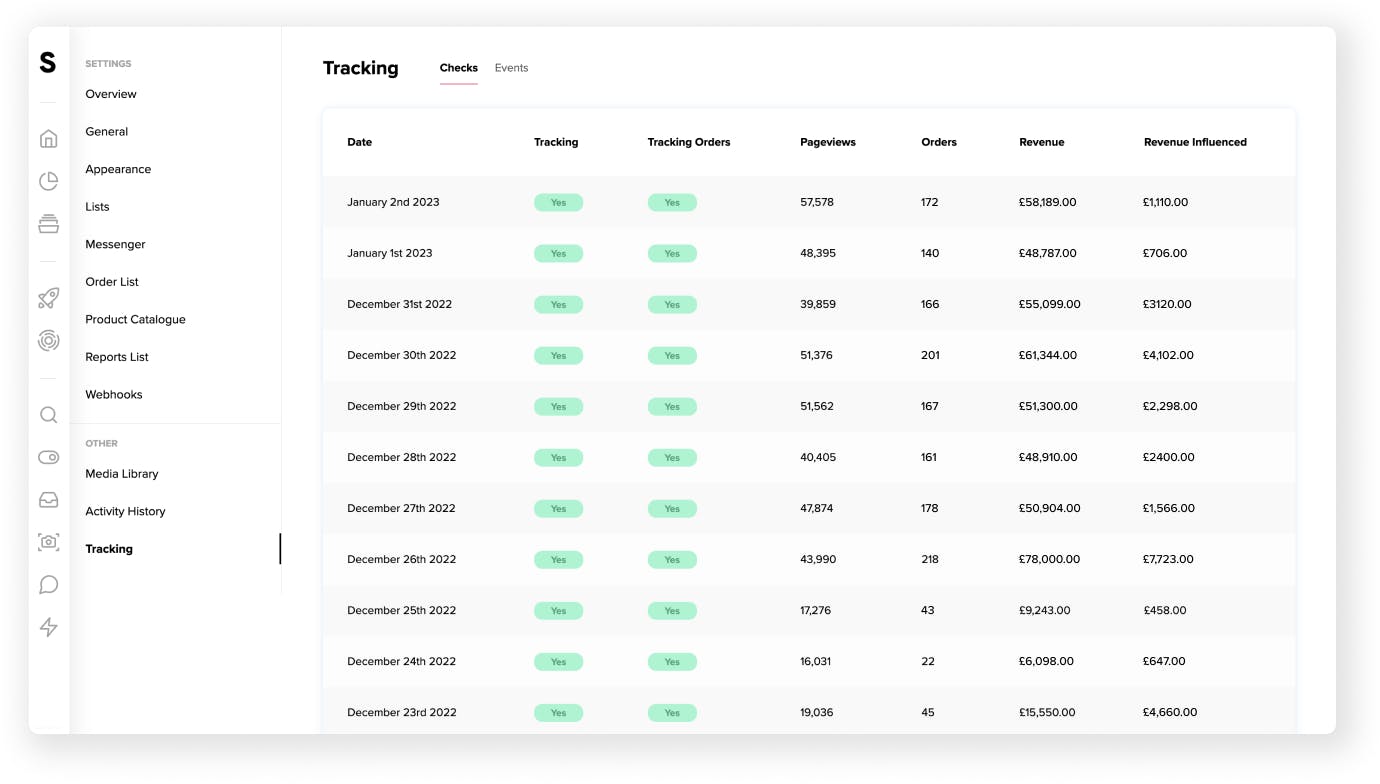
Task: Click revenue value £78,000.00
Action: pos(1050,559)
